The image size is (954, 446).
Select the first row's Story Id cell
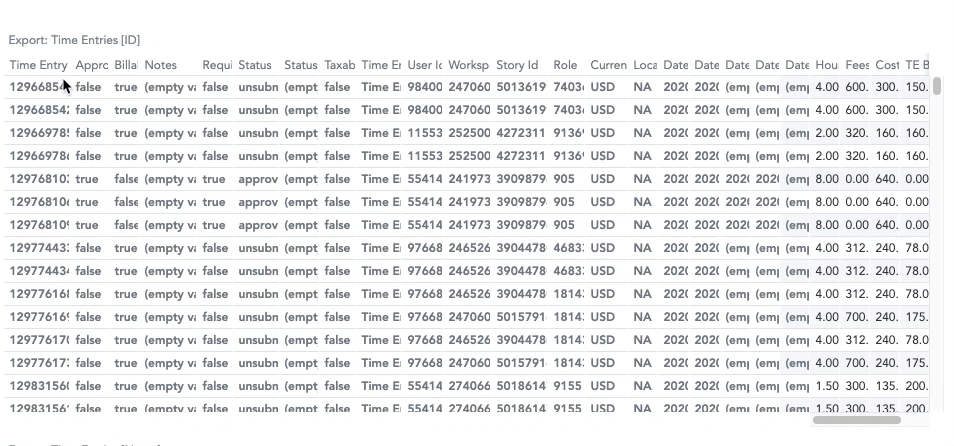point(521,87)
